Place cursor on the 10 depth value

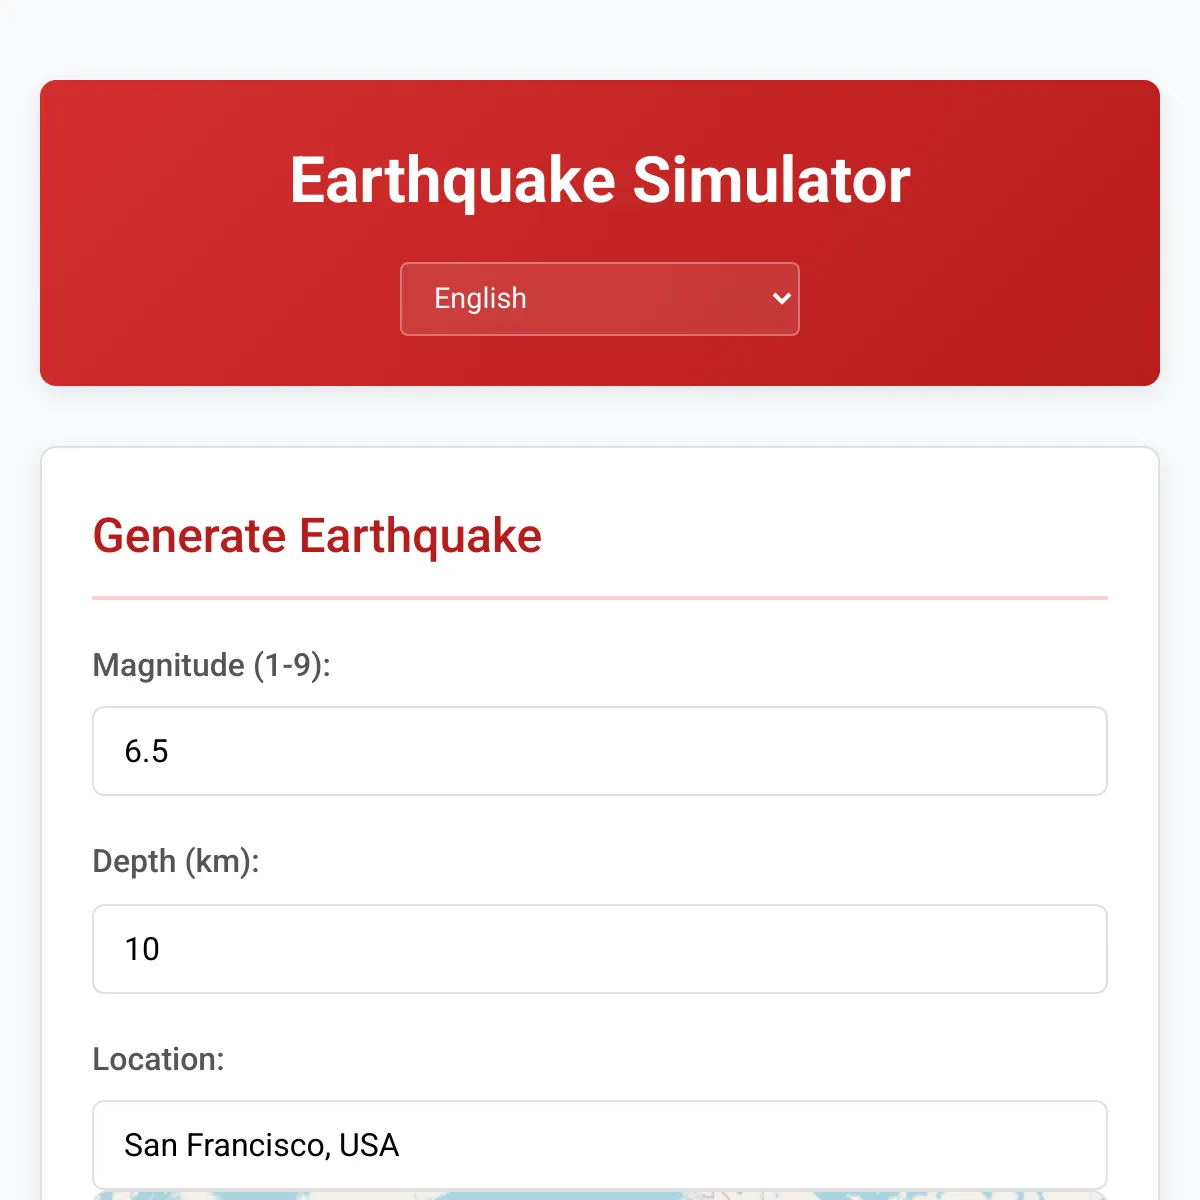click(x=142, y=949)
